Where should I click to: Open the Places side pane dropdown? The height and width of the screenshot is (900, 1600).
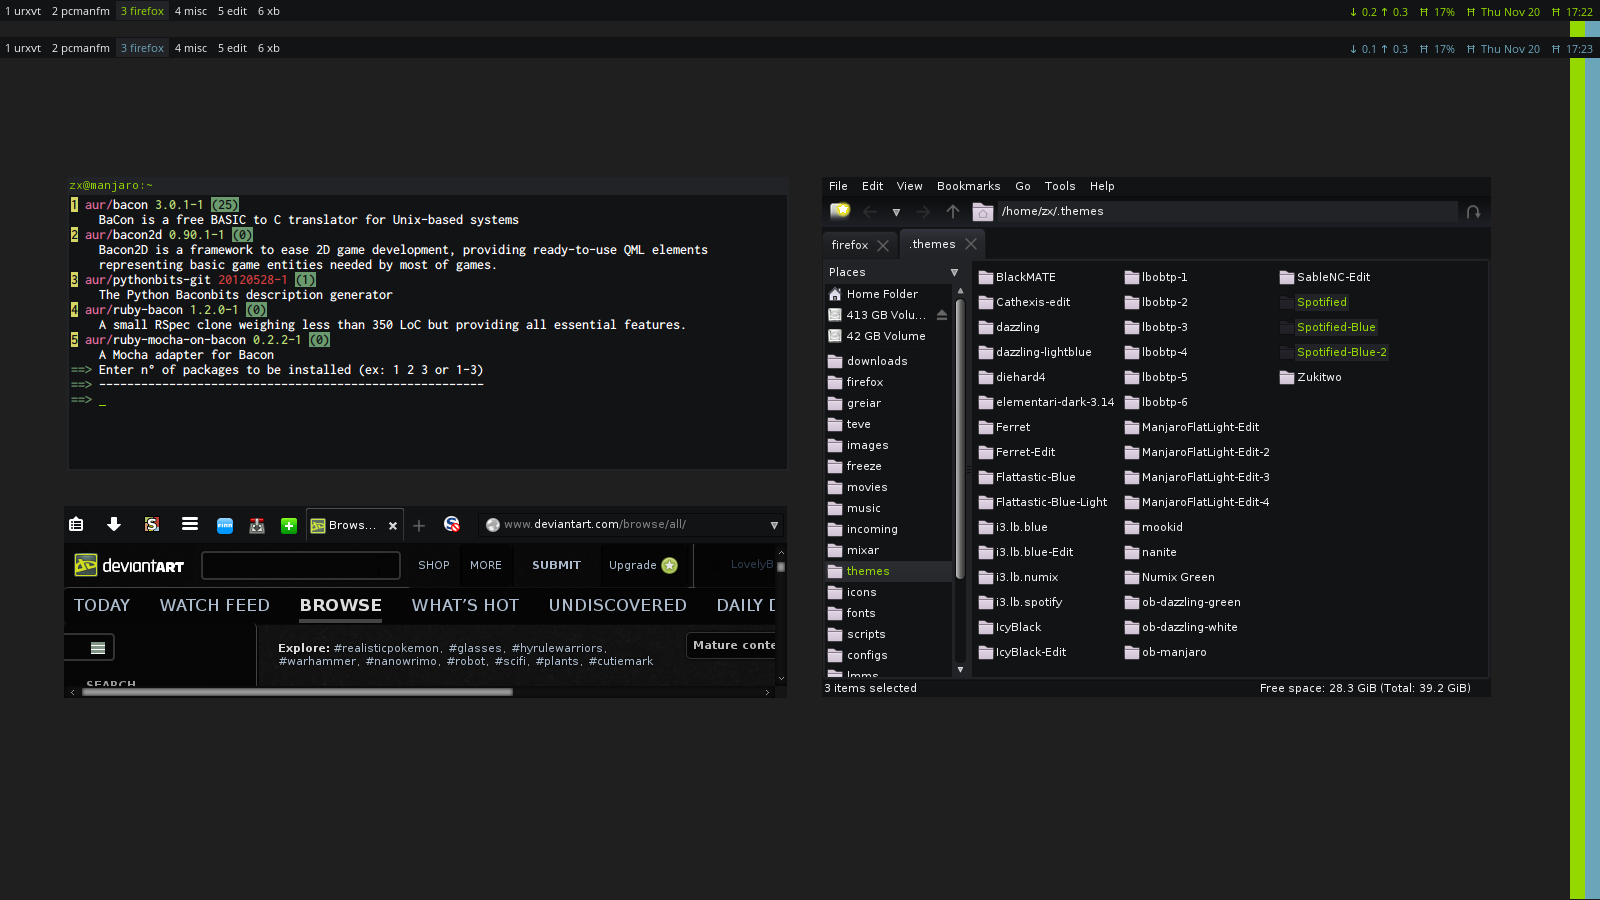pos(954,272)
